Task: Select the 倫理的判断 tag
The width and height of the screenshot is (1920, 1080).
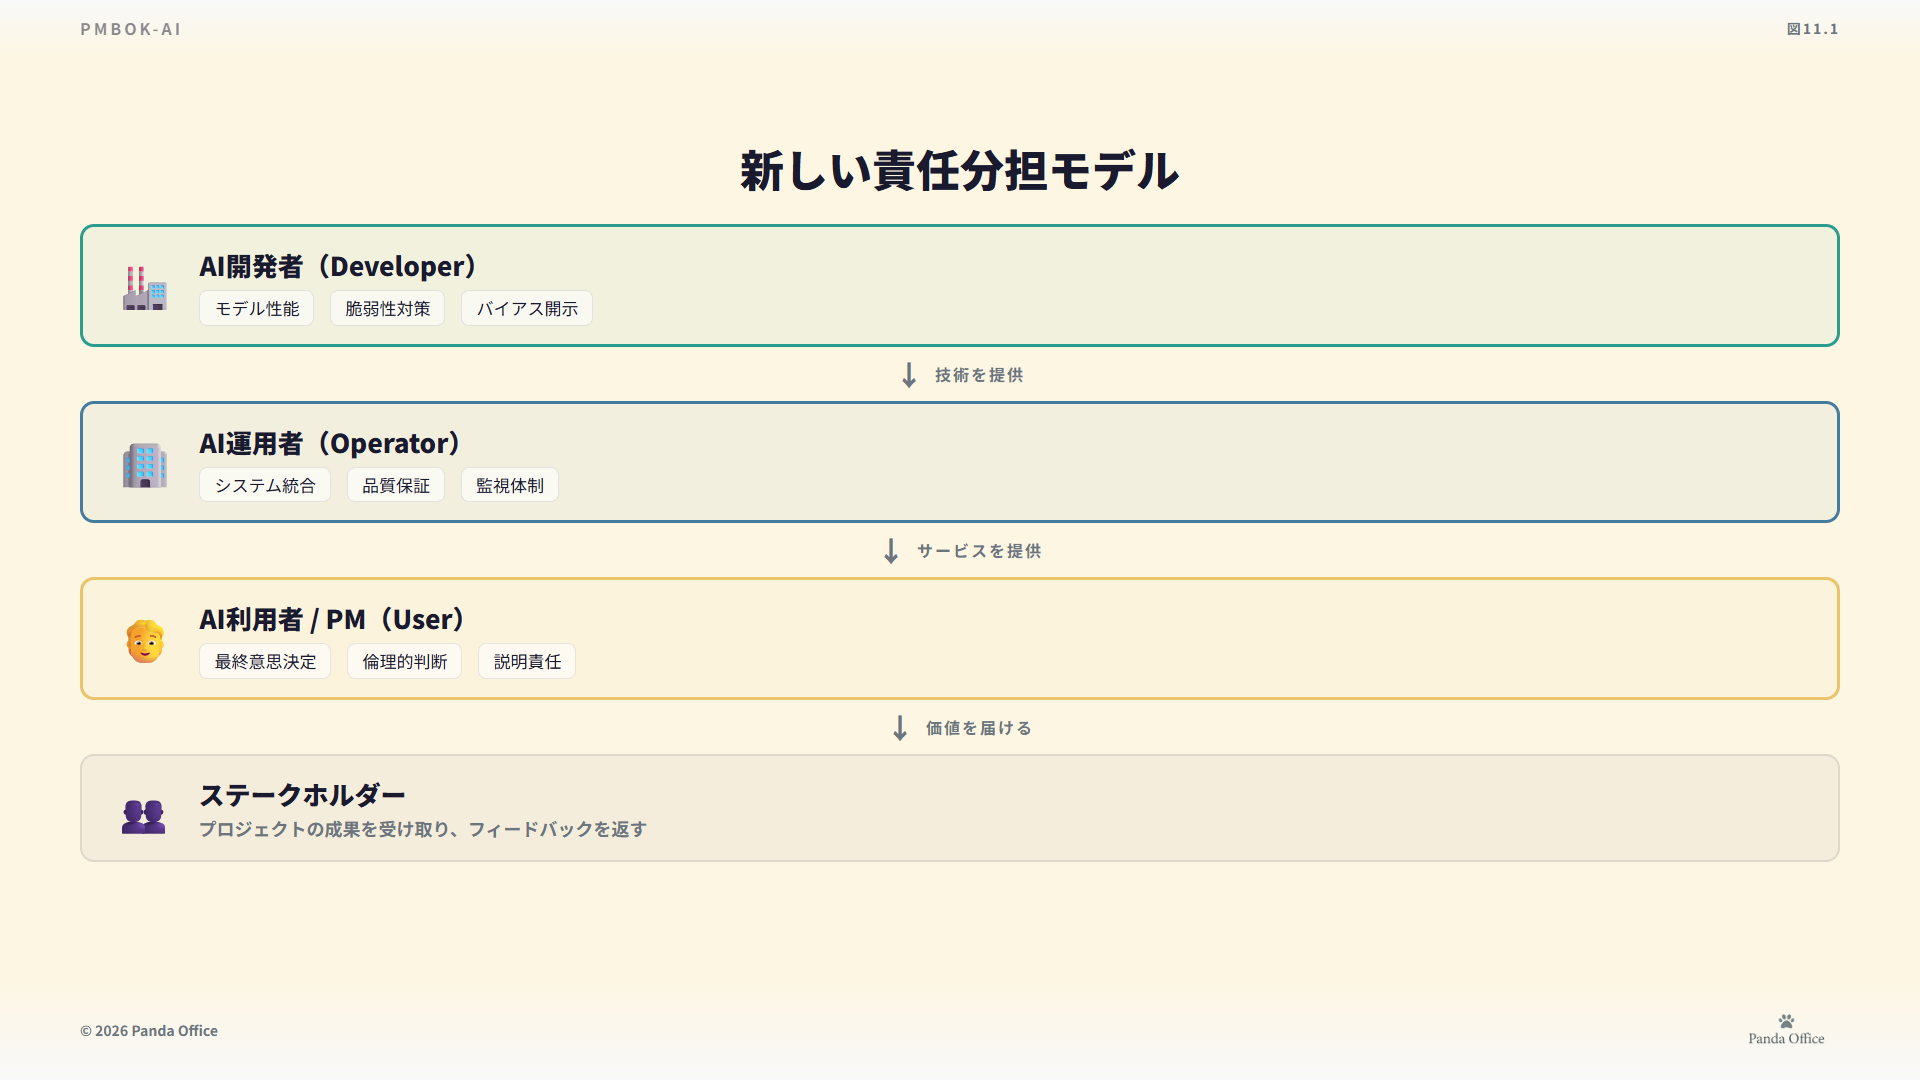Action: point(404,662)
